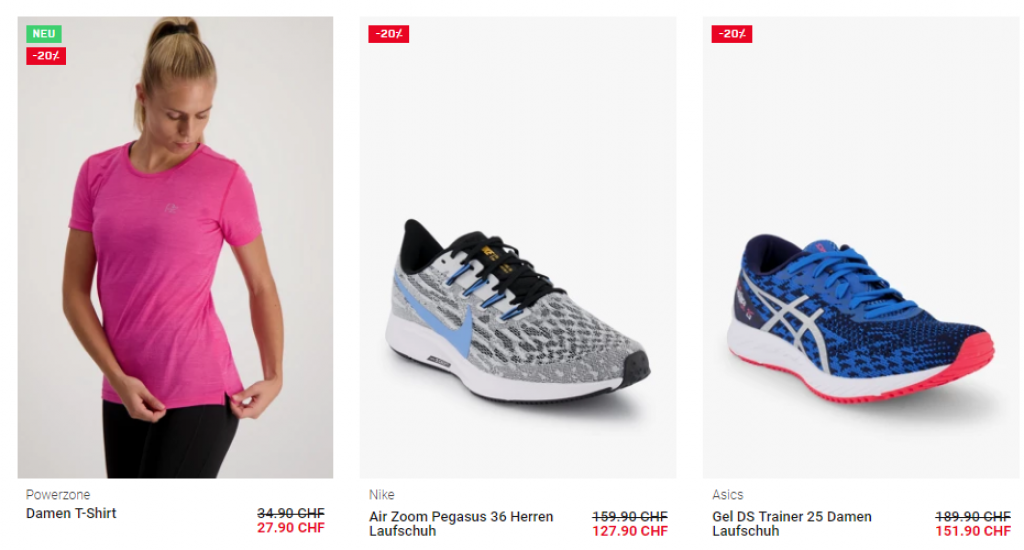Click the crossed-out 189.90 CHF price
Viewport: 1024px width, 550px height.
[972, 517]
